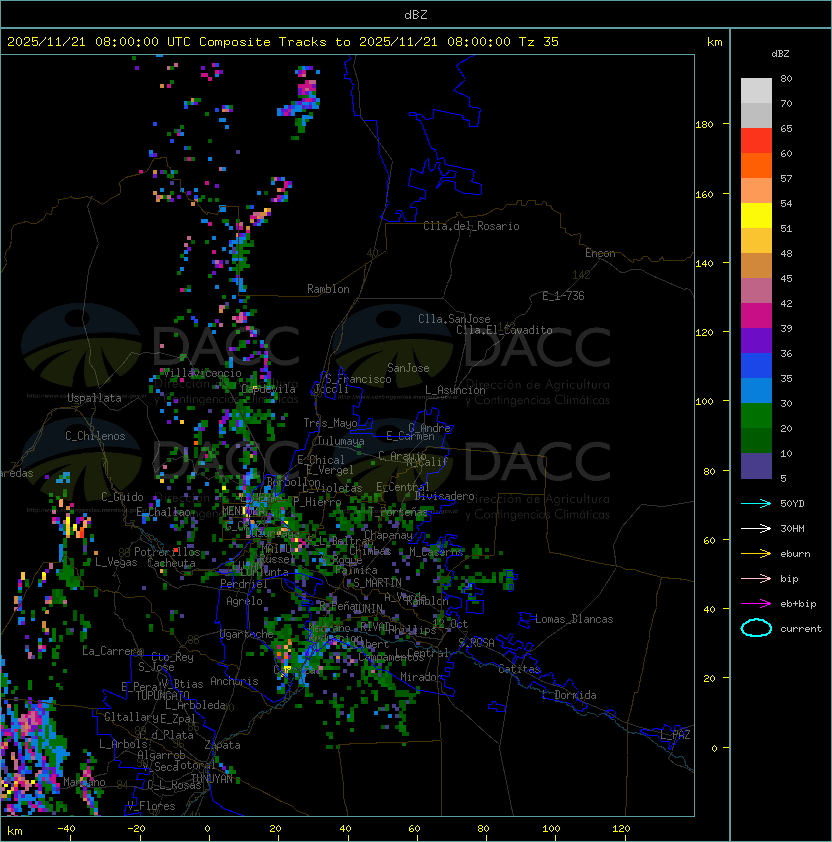Click the white 30HM arrow symbol
Viewport: 832px width, 842px height.
pyautogui.click(x=756, y=528)
